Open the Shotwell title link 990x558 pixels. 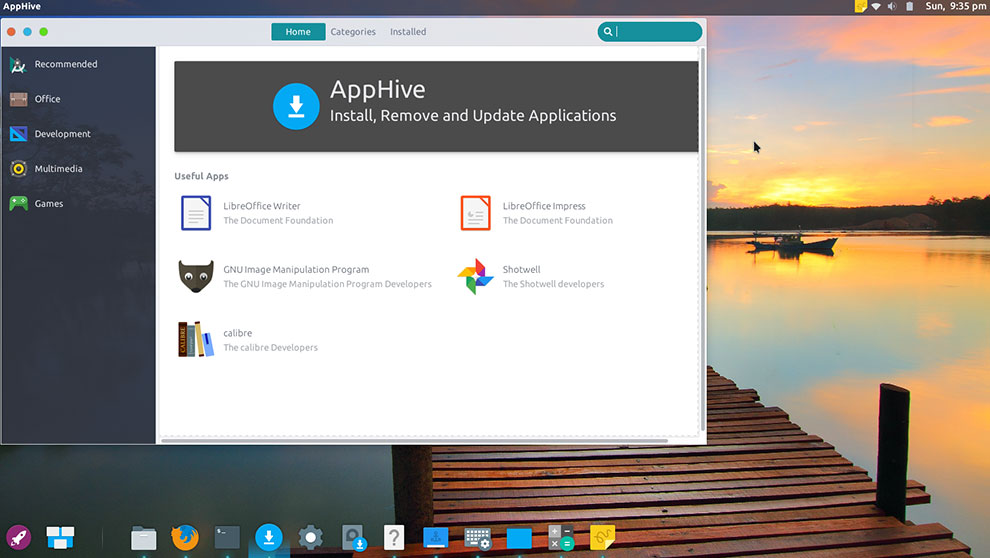pos(522,270)
